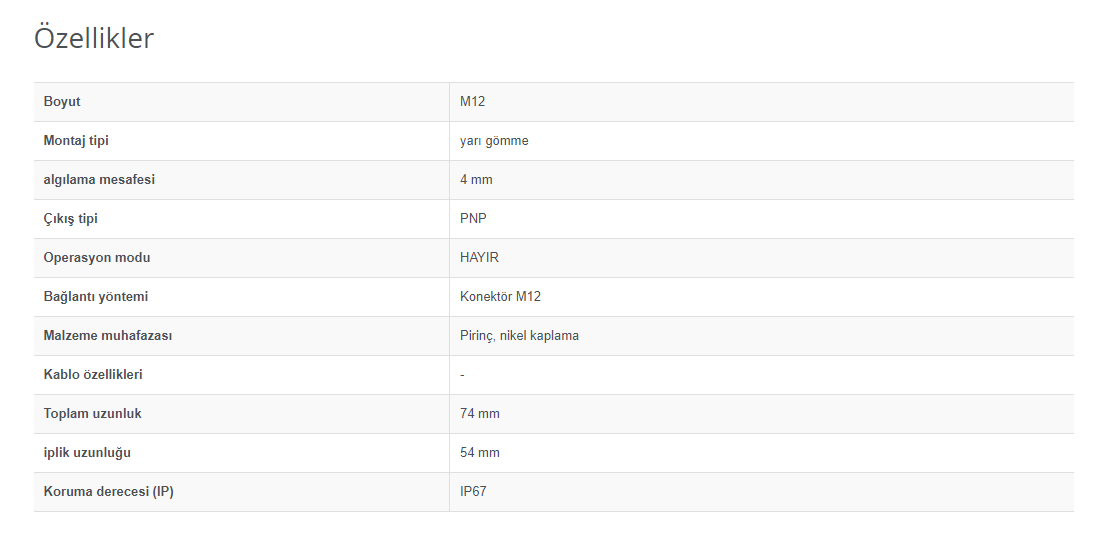Click the IP67 protection value
This screenshot has width=1097, height=540.
(473, 492)
